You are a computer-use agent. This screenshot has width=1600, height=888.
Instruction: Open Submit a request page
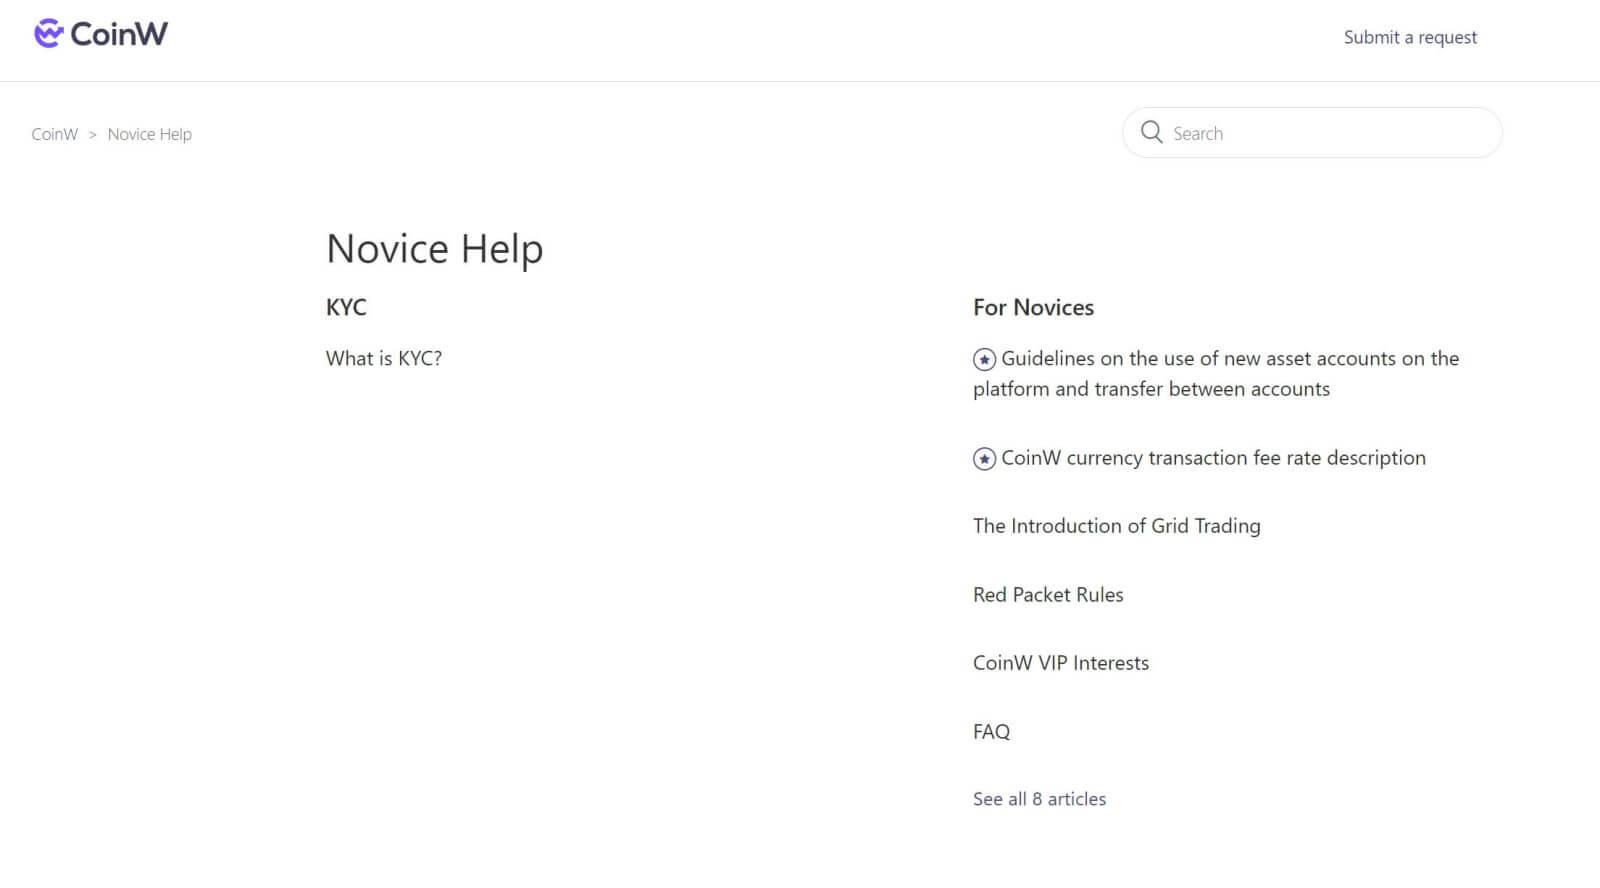coord(1410,37)
